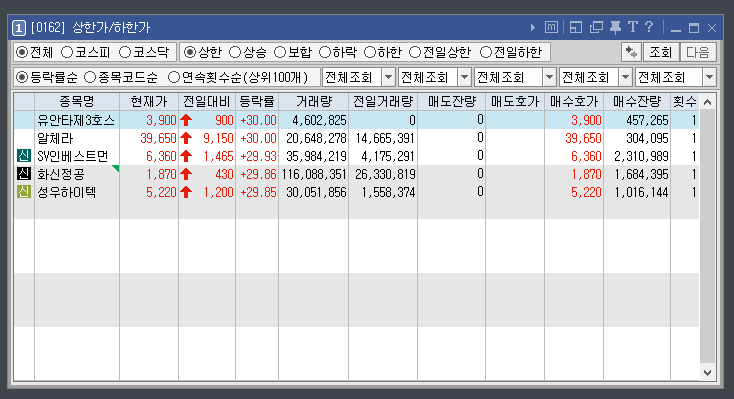The image size is (734, 399).
Task: Open font settings with T icon
Action: [632, 27]
